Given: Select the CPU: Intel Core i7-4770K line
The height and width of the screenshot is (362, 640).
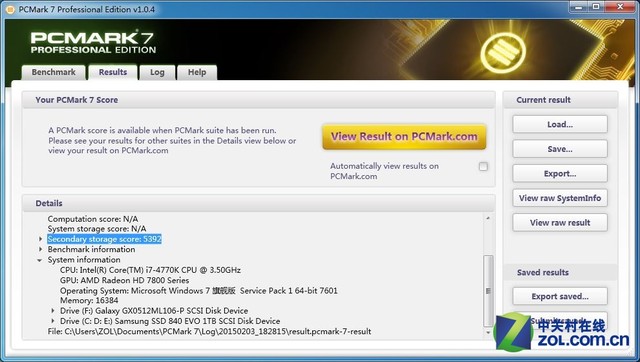Looking at the screenshot, I should (x=150, y=270).
